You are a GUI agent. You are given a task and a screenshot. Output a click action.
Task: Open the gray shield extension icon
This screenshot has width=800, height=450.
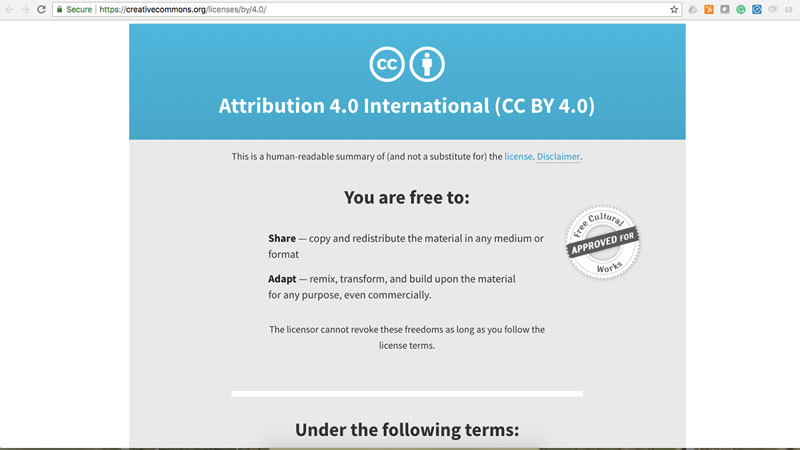coord(724,9)
